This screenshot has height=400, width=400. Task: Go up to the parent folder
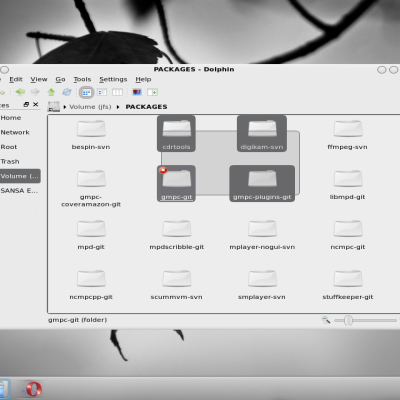51,92
